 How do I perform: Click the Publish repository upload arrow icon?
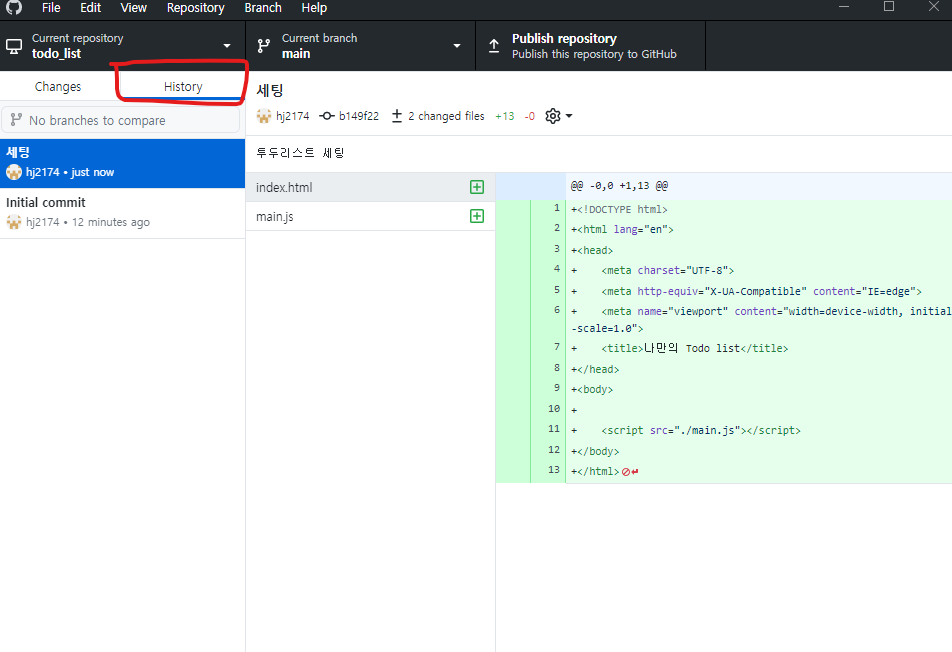point(494,46)
